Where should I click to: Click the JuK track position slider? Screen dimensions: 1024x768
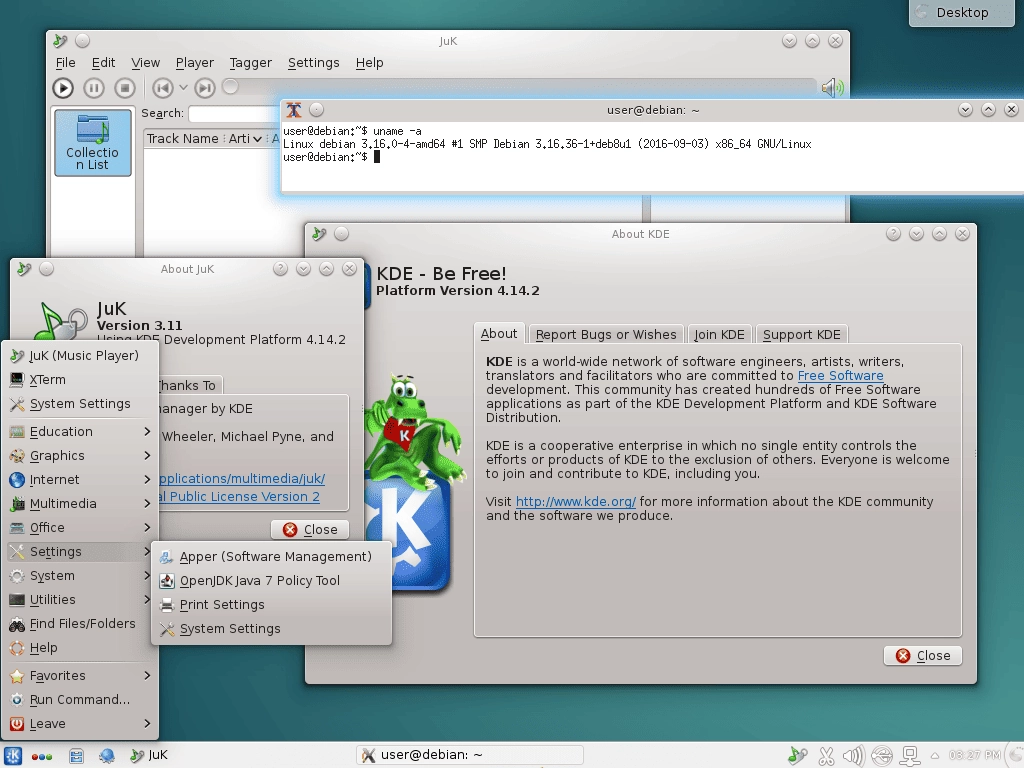click(519, 87)
